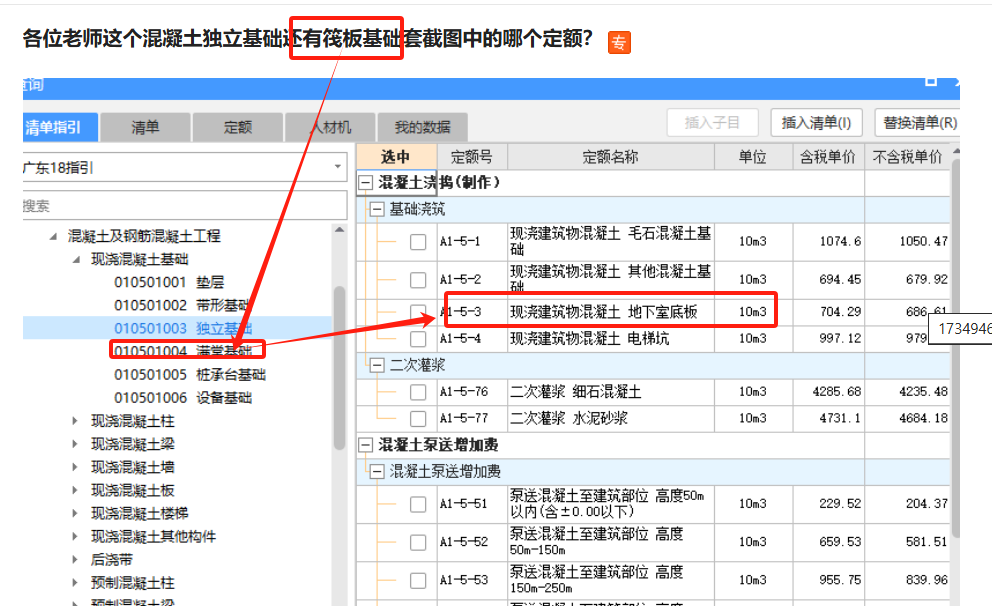
Task: Open the 我的数据 tab
Action: point(422,127)
